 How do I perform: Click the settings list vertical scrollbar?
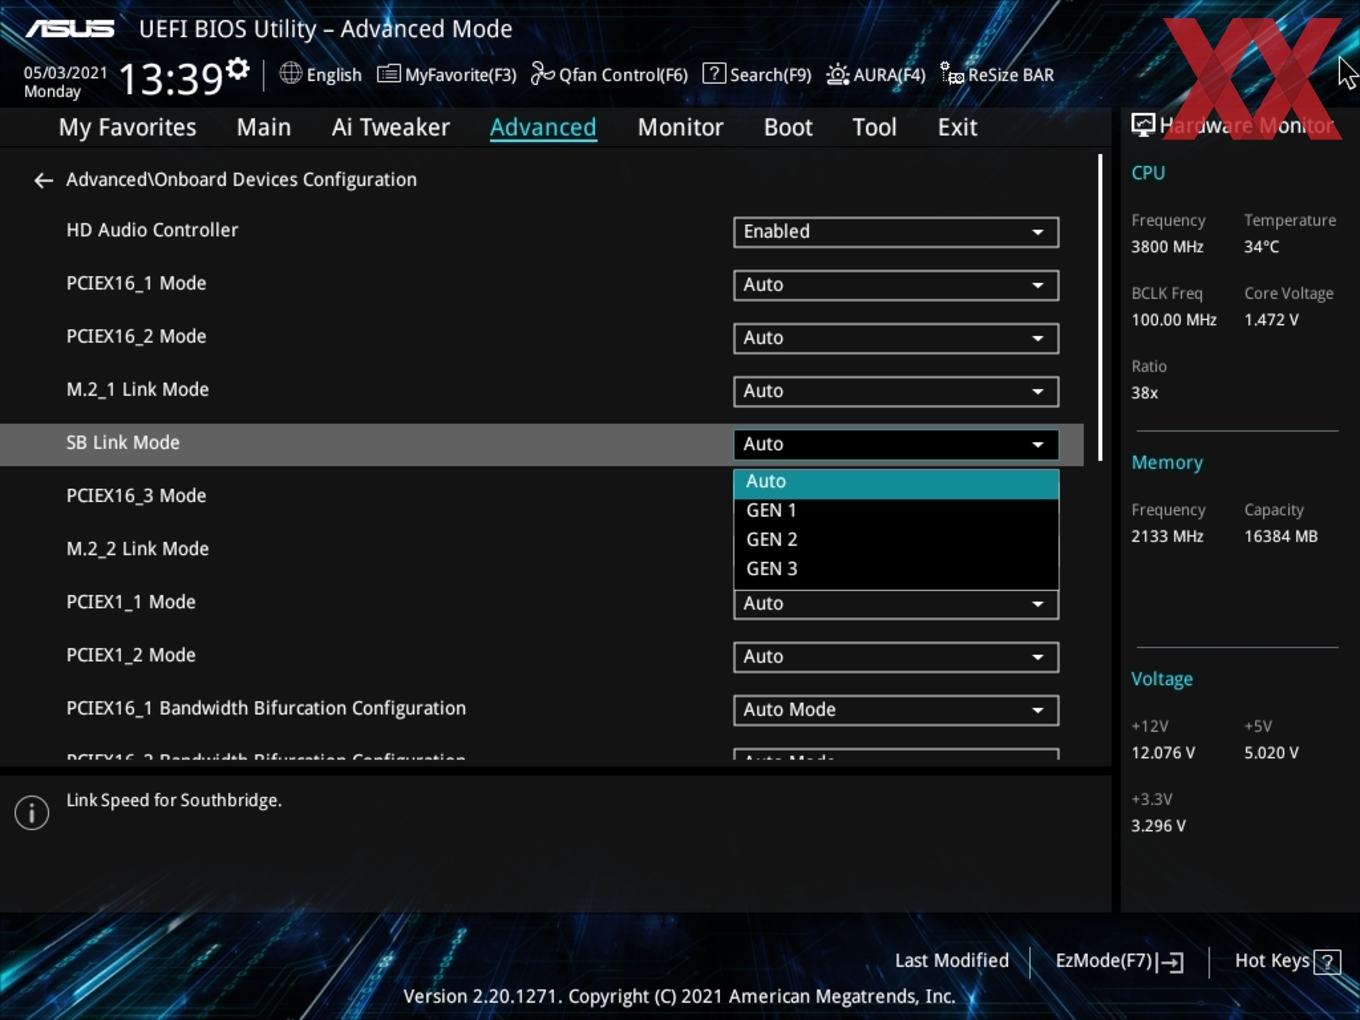click(1100, 307)
